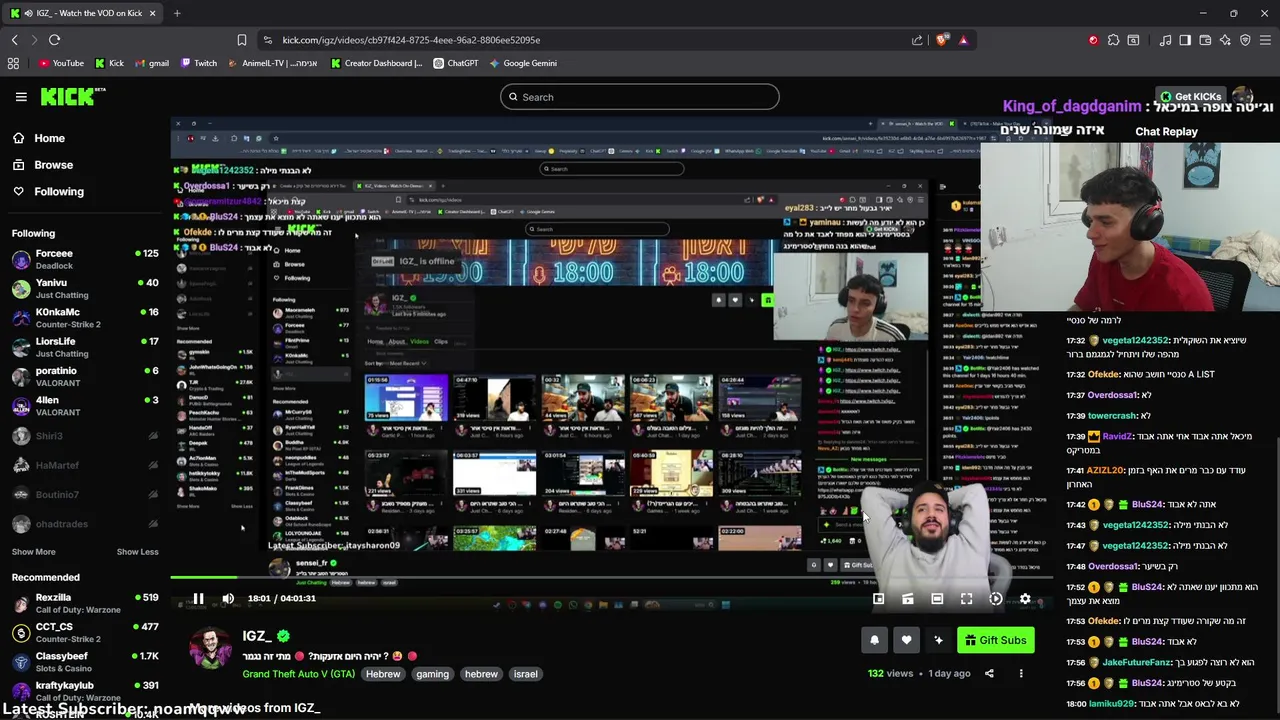Screen dimensions: 1280x720
Task: Open the three-dot video options menu
Action: 1021,674
